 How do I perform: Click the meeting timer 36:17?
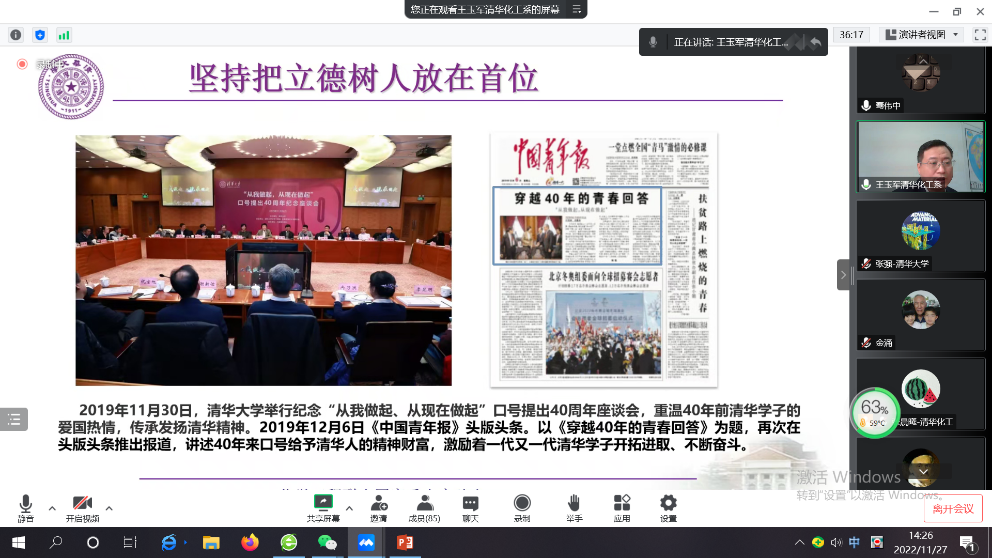851,35
